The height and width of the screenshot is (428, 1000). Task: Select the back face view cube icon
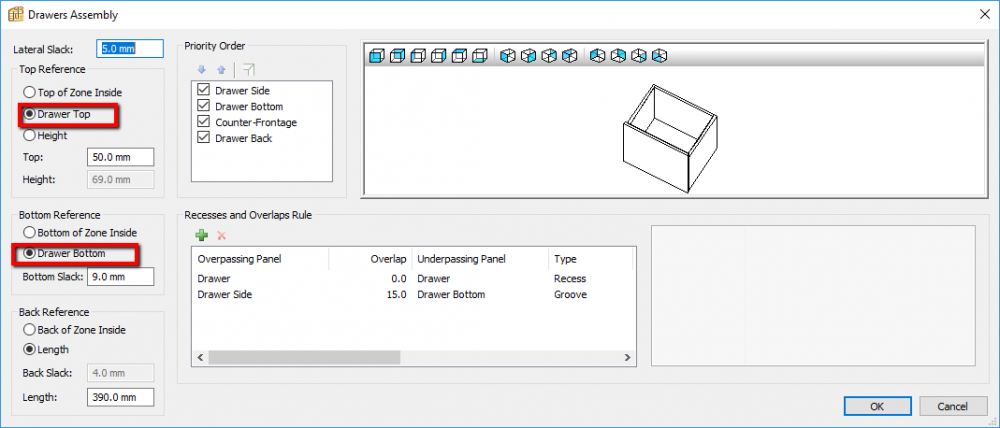397,56
